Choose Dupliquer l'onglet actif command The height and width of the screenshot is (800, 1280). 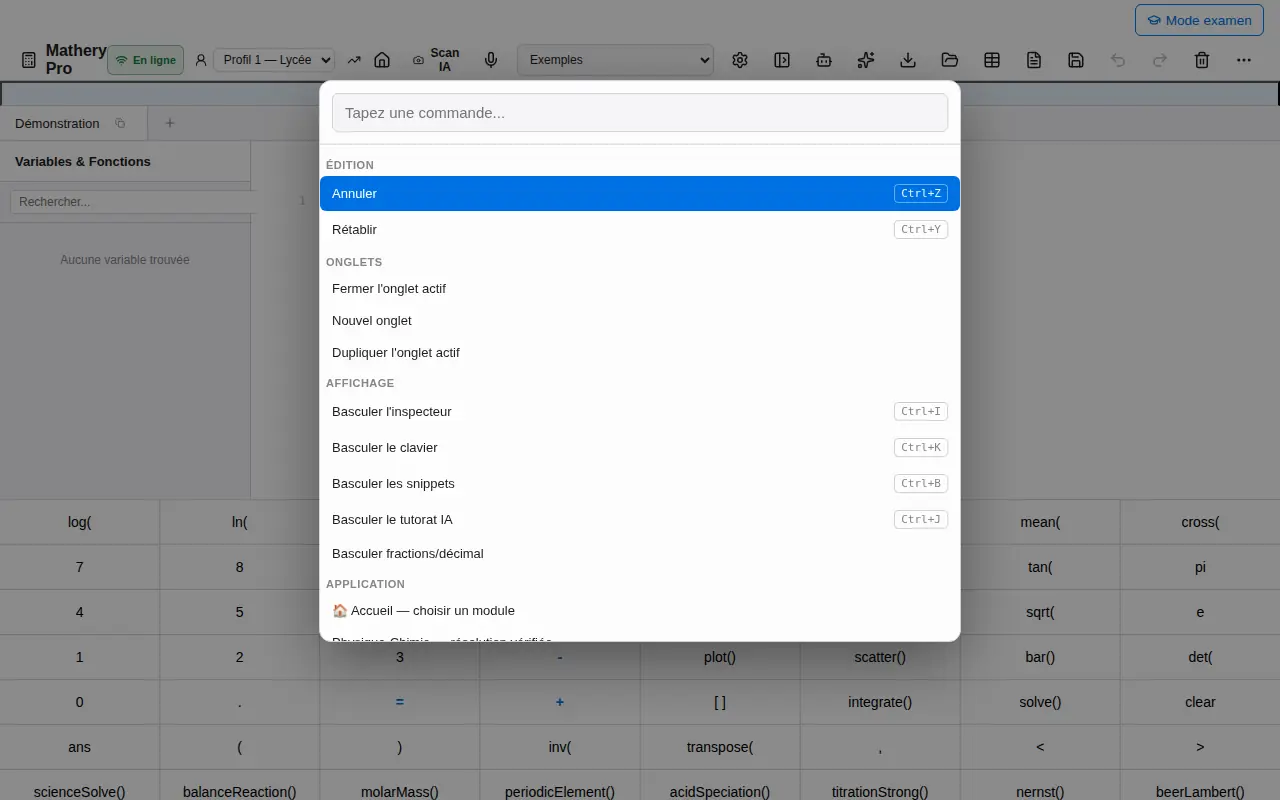640,352
